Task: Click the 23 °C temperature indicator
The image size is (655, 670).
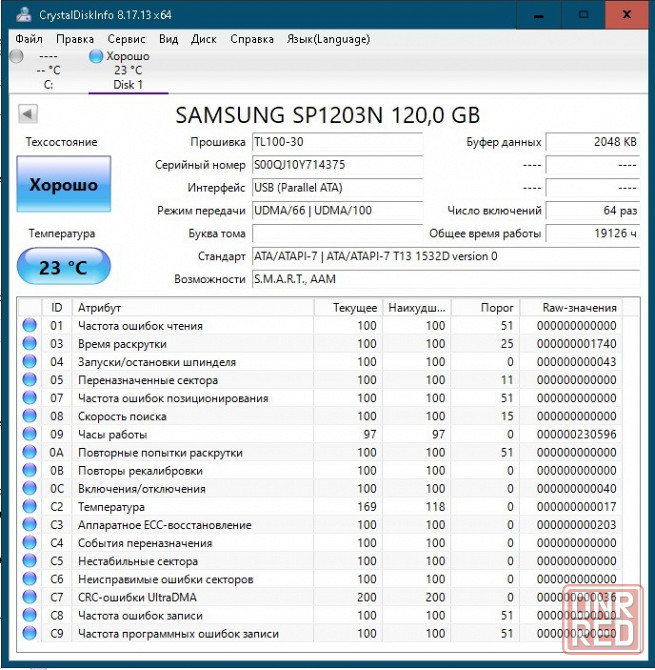Action: 64,266
